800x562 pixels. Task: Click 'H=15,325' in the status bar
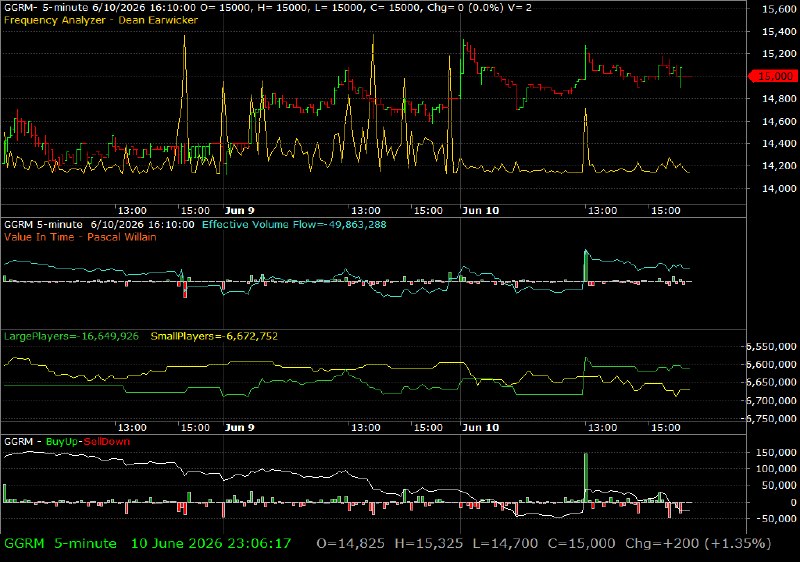(x=429, y=544)
